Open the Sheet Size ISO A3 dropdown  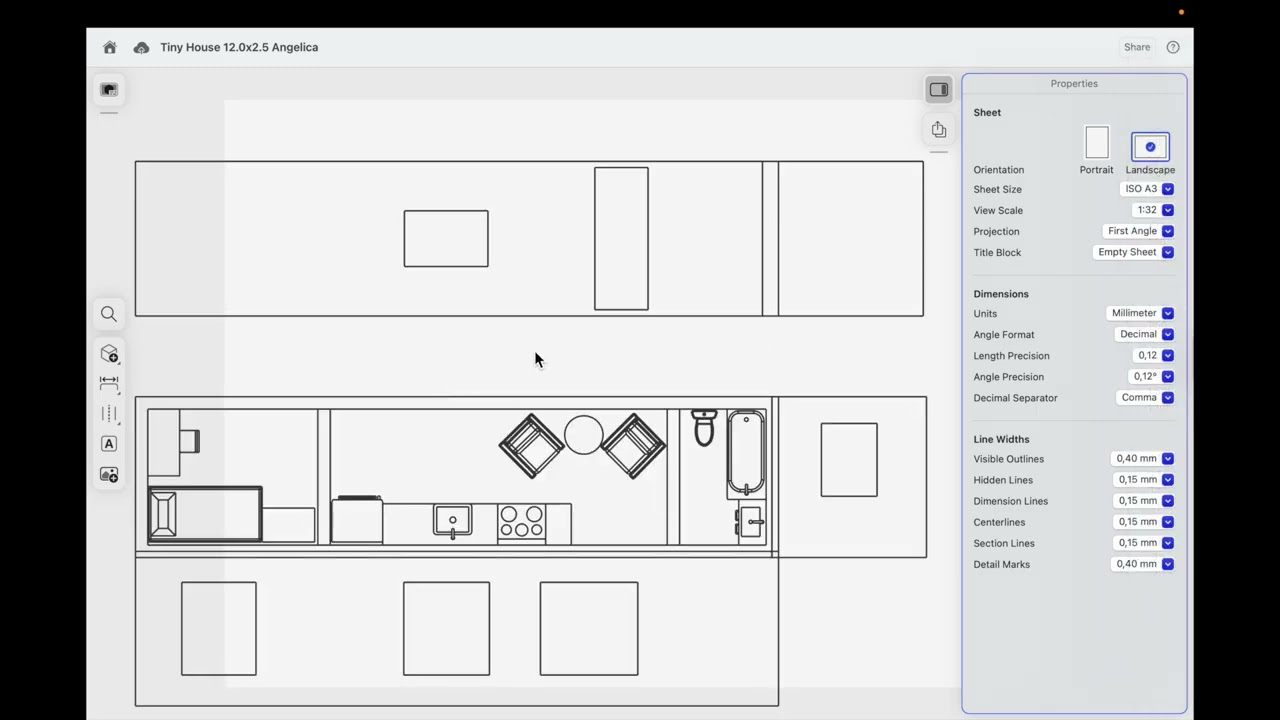[x=1147, y=189]
